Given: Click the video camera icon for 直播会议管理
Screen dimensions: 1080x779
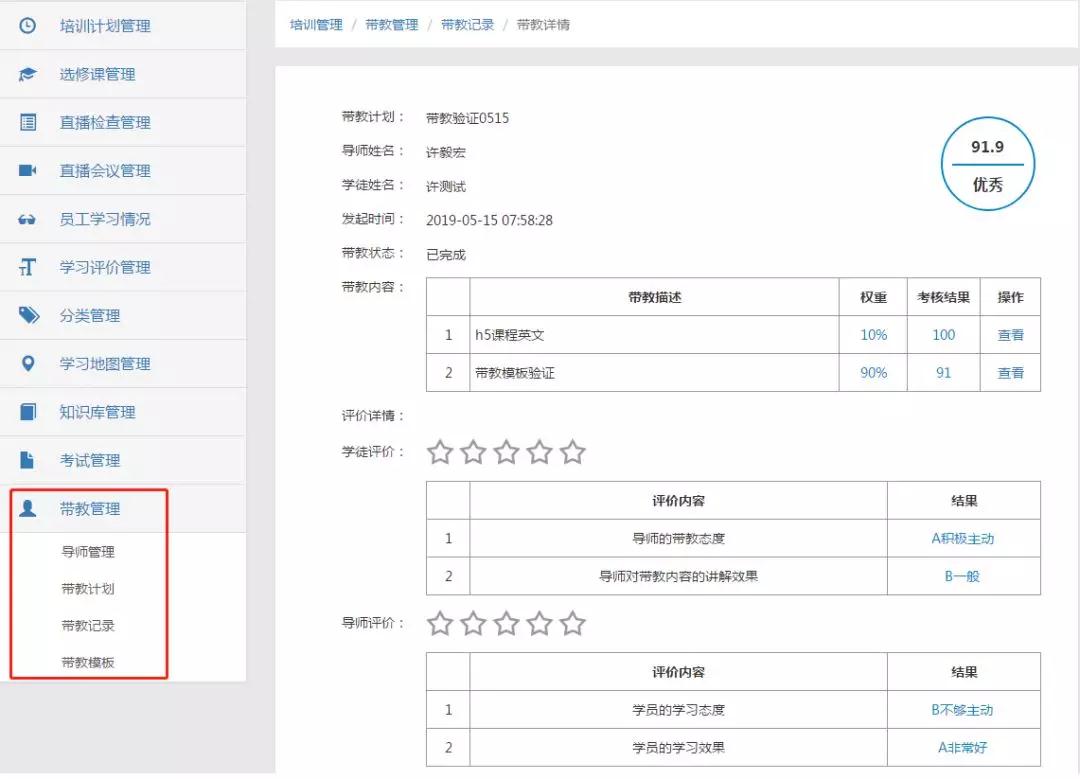Looking at the screenshot, I should tap(28, 171).
